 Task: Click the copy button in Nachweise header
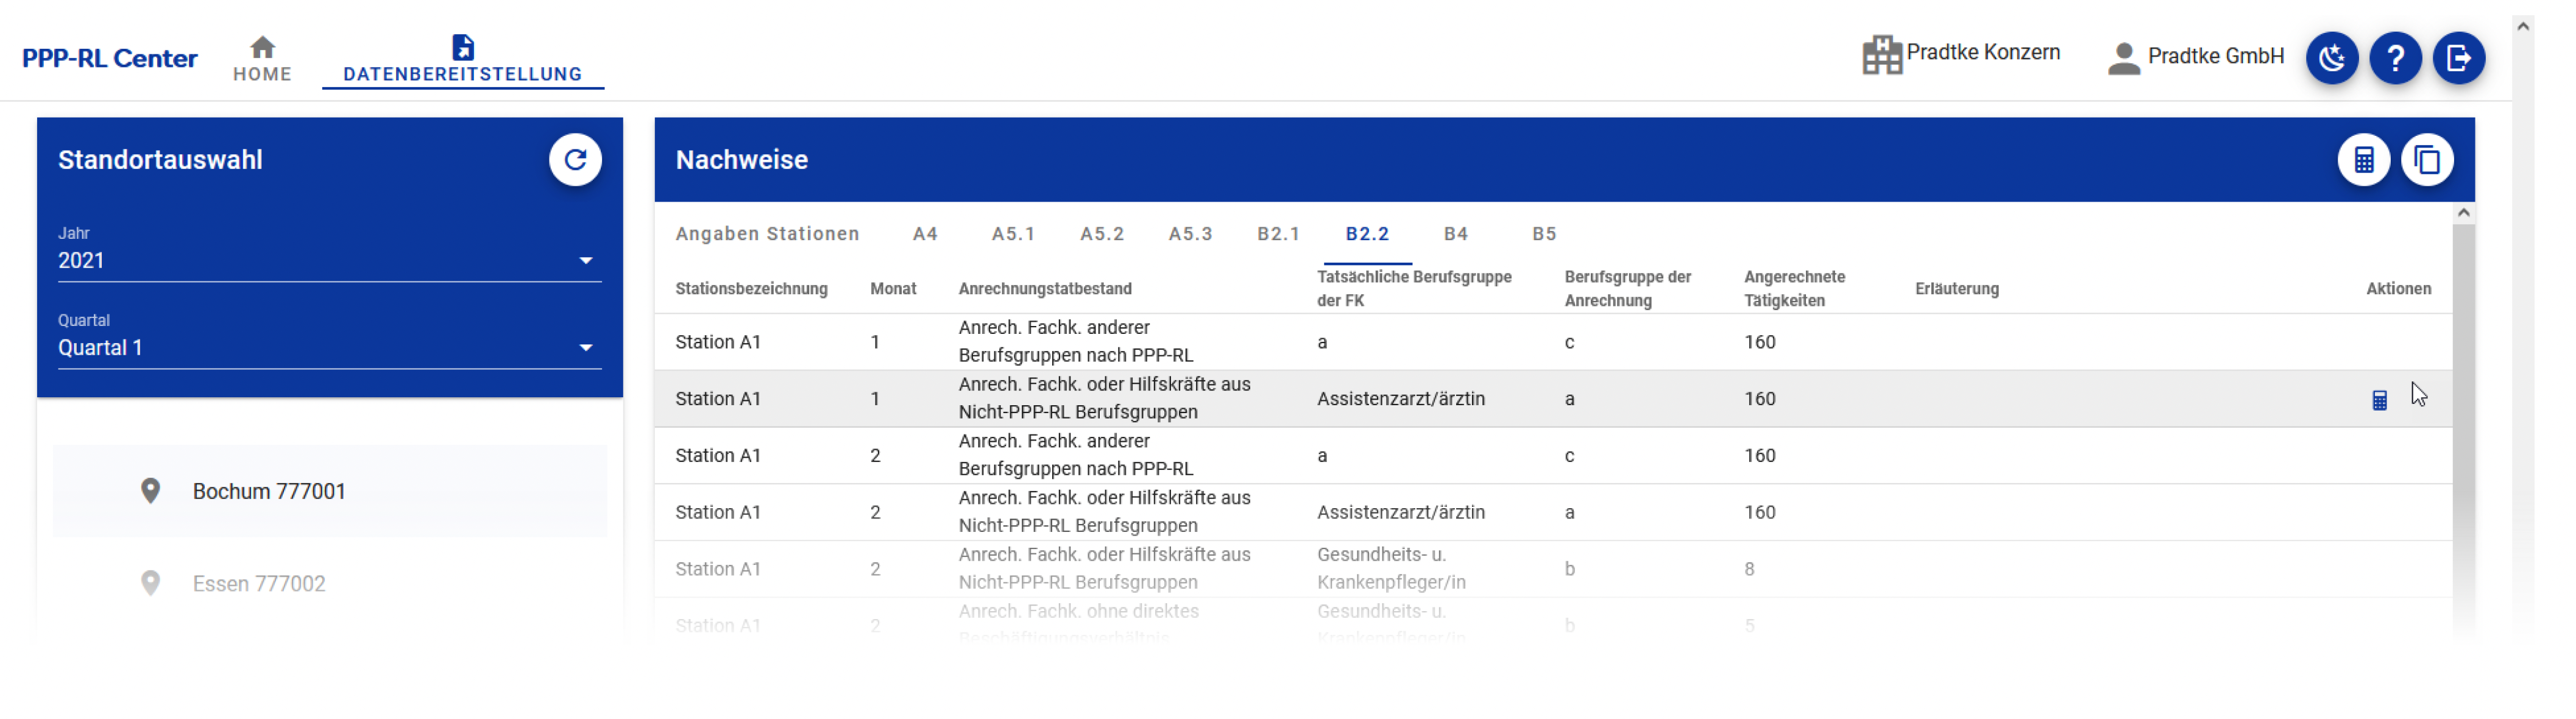2426,160
